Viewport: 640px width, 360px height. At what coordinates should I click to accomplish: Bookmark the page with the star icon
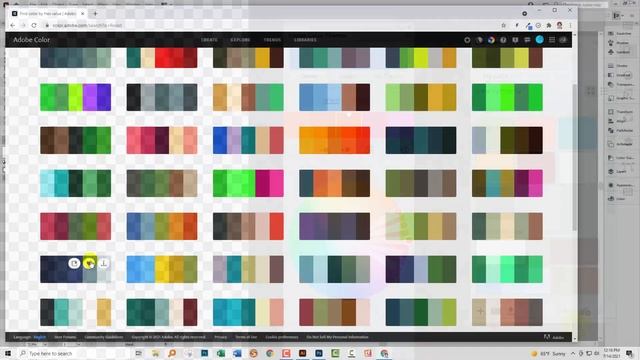[504, 25]
